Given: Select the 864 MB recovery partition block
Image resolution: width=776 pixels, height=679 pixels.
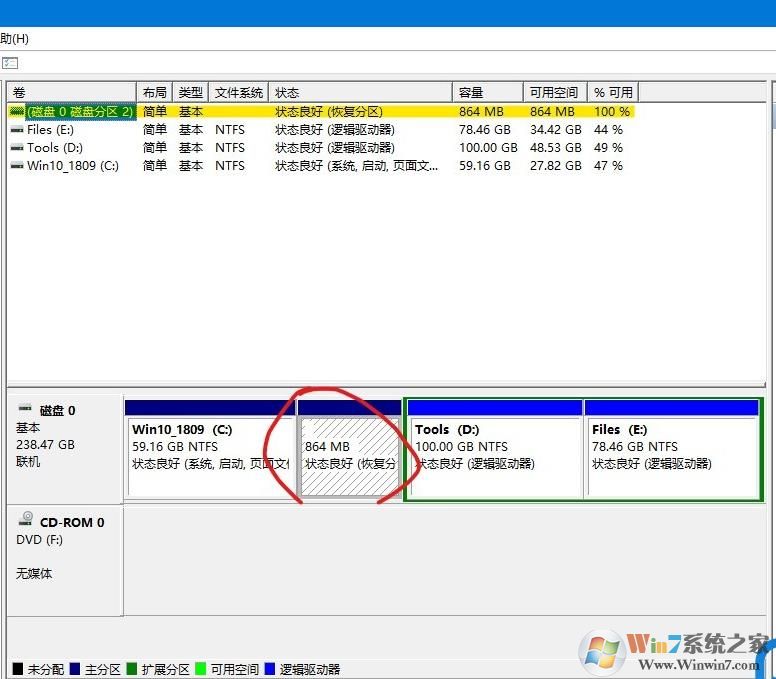Looking at the screenshot, I should 349,456.
